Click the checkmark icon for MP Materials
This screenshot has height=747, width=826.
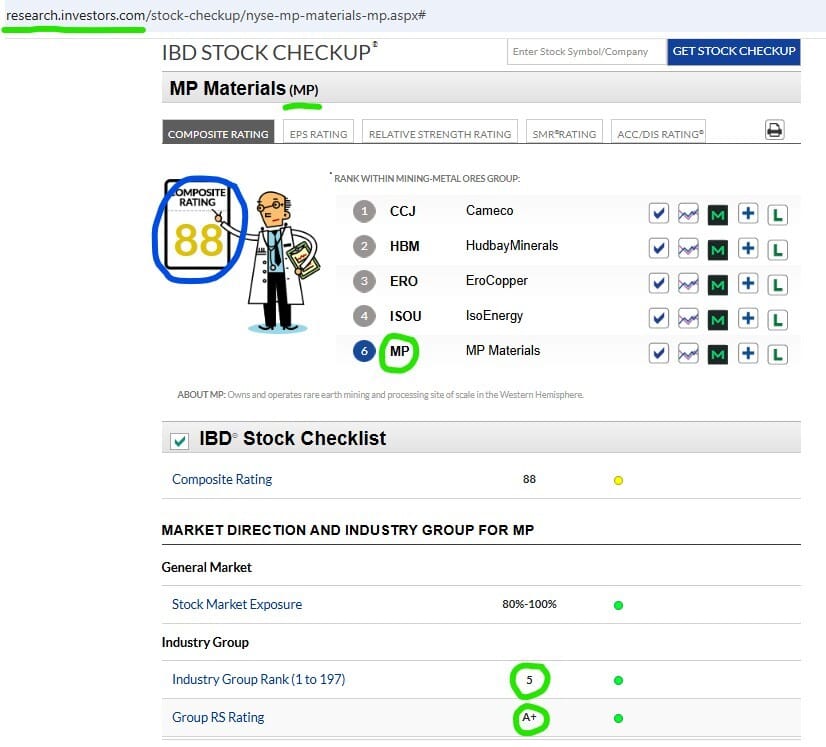click(658, 353)
